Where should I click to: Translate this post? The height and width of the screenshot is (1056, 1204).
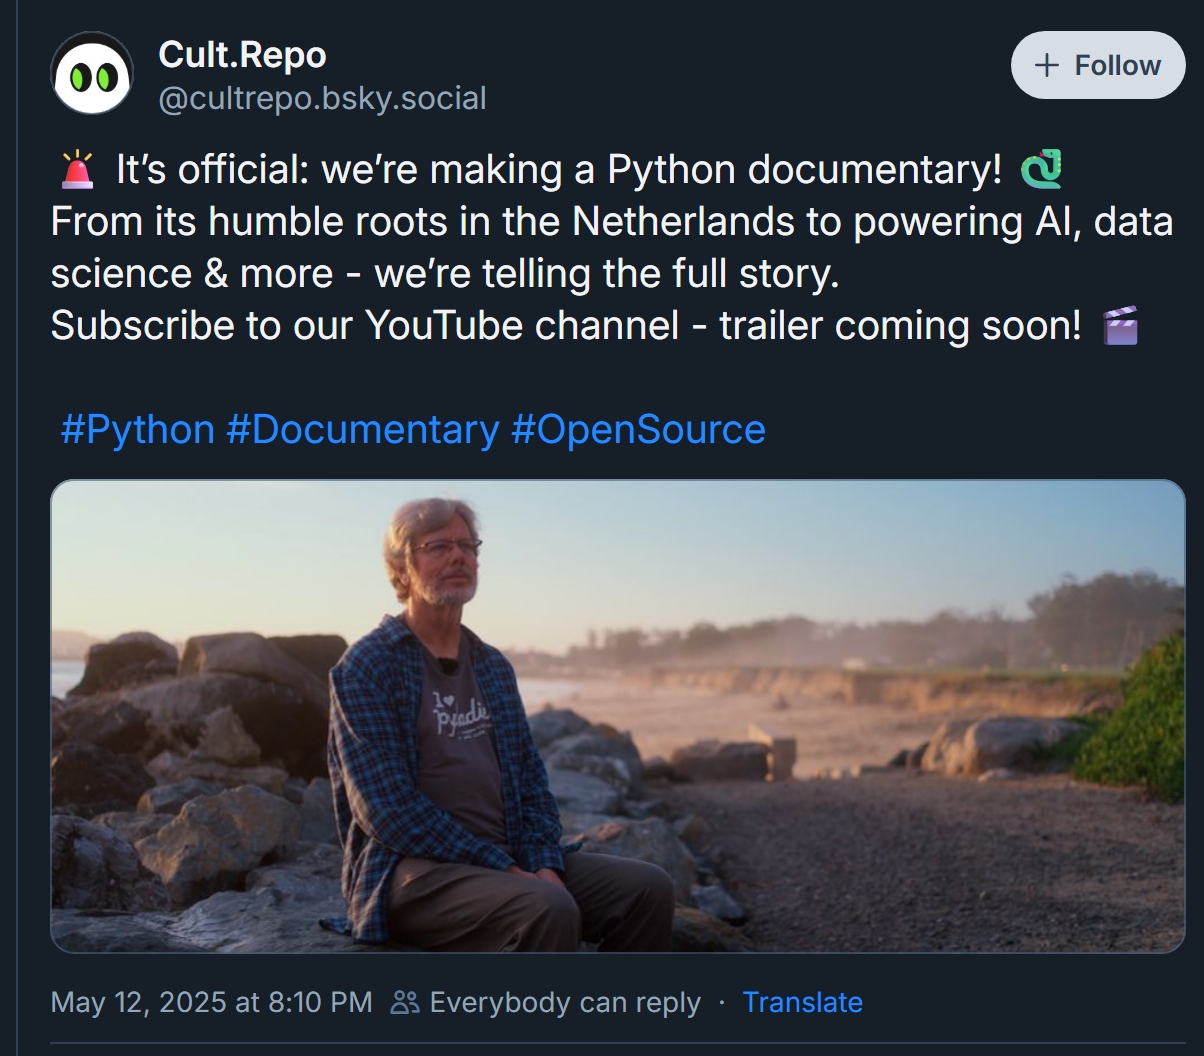point(802,1002)
